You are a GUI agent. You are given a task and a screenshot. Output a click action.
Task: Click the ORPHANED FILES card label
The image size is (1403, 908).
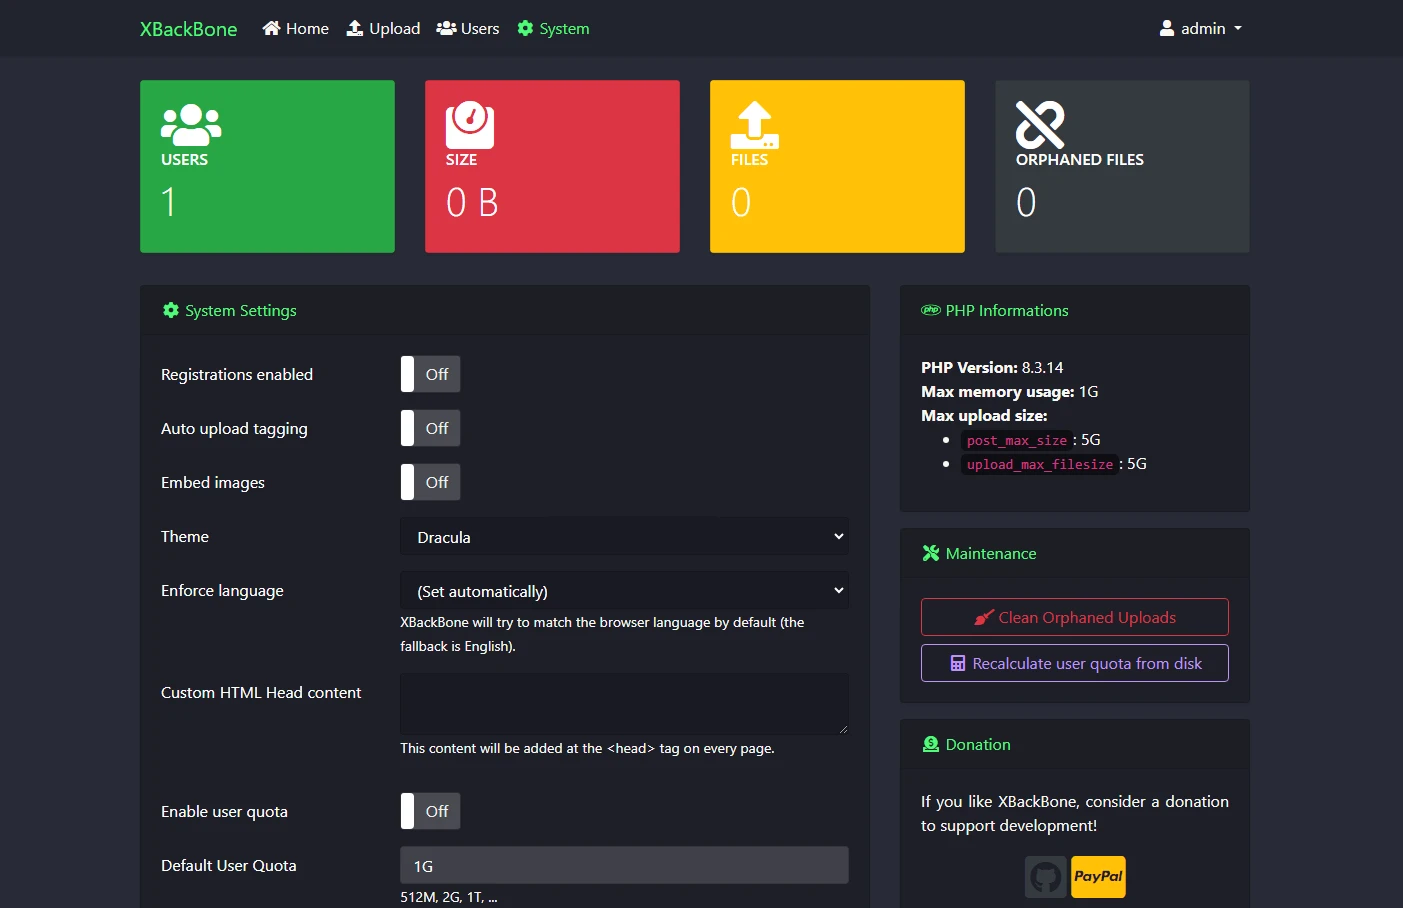pyautogui.click(x=1080, y=160)
